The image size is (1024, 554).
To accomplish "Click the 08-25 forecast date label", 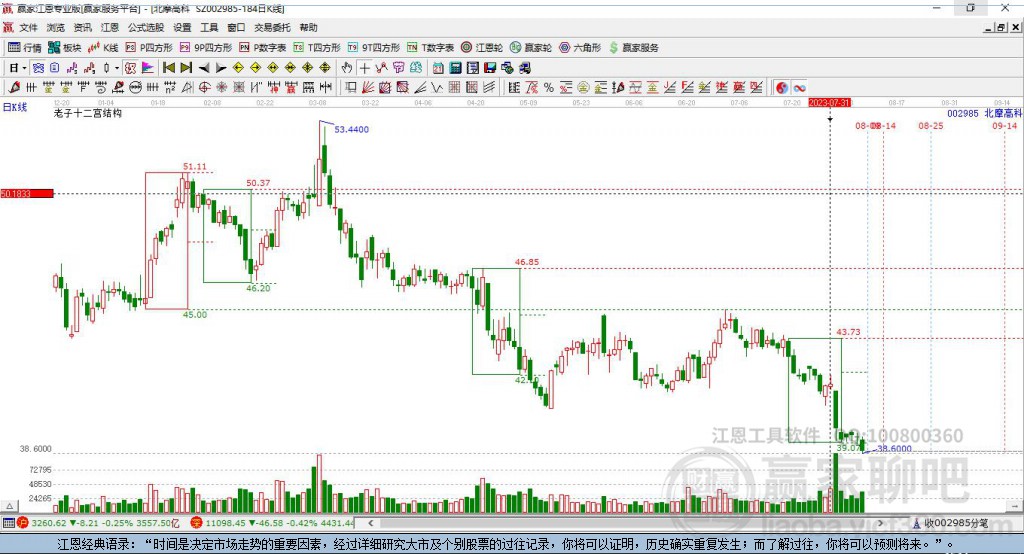I will [x=931, y=125].
